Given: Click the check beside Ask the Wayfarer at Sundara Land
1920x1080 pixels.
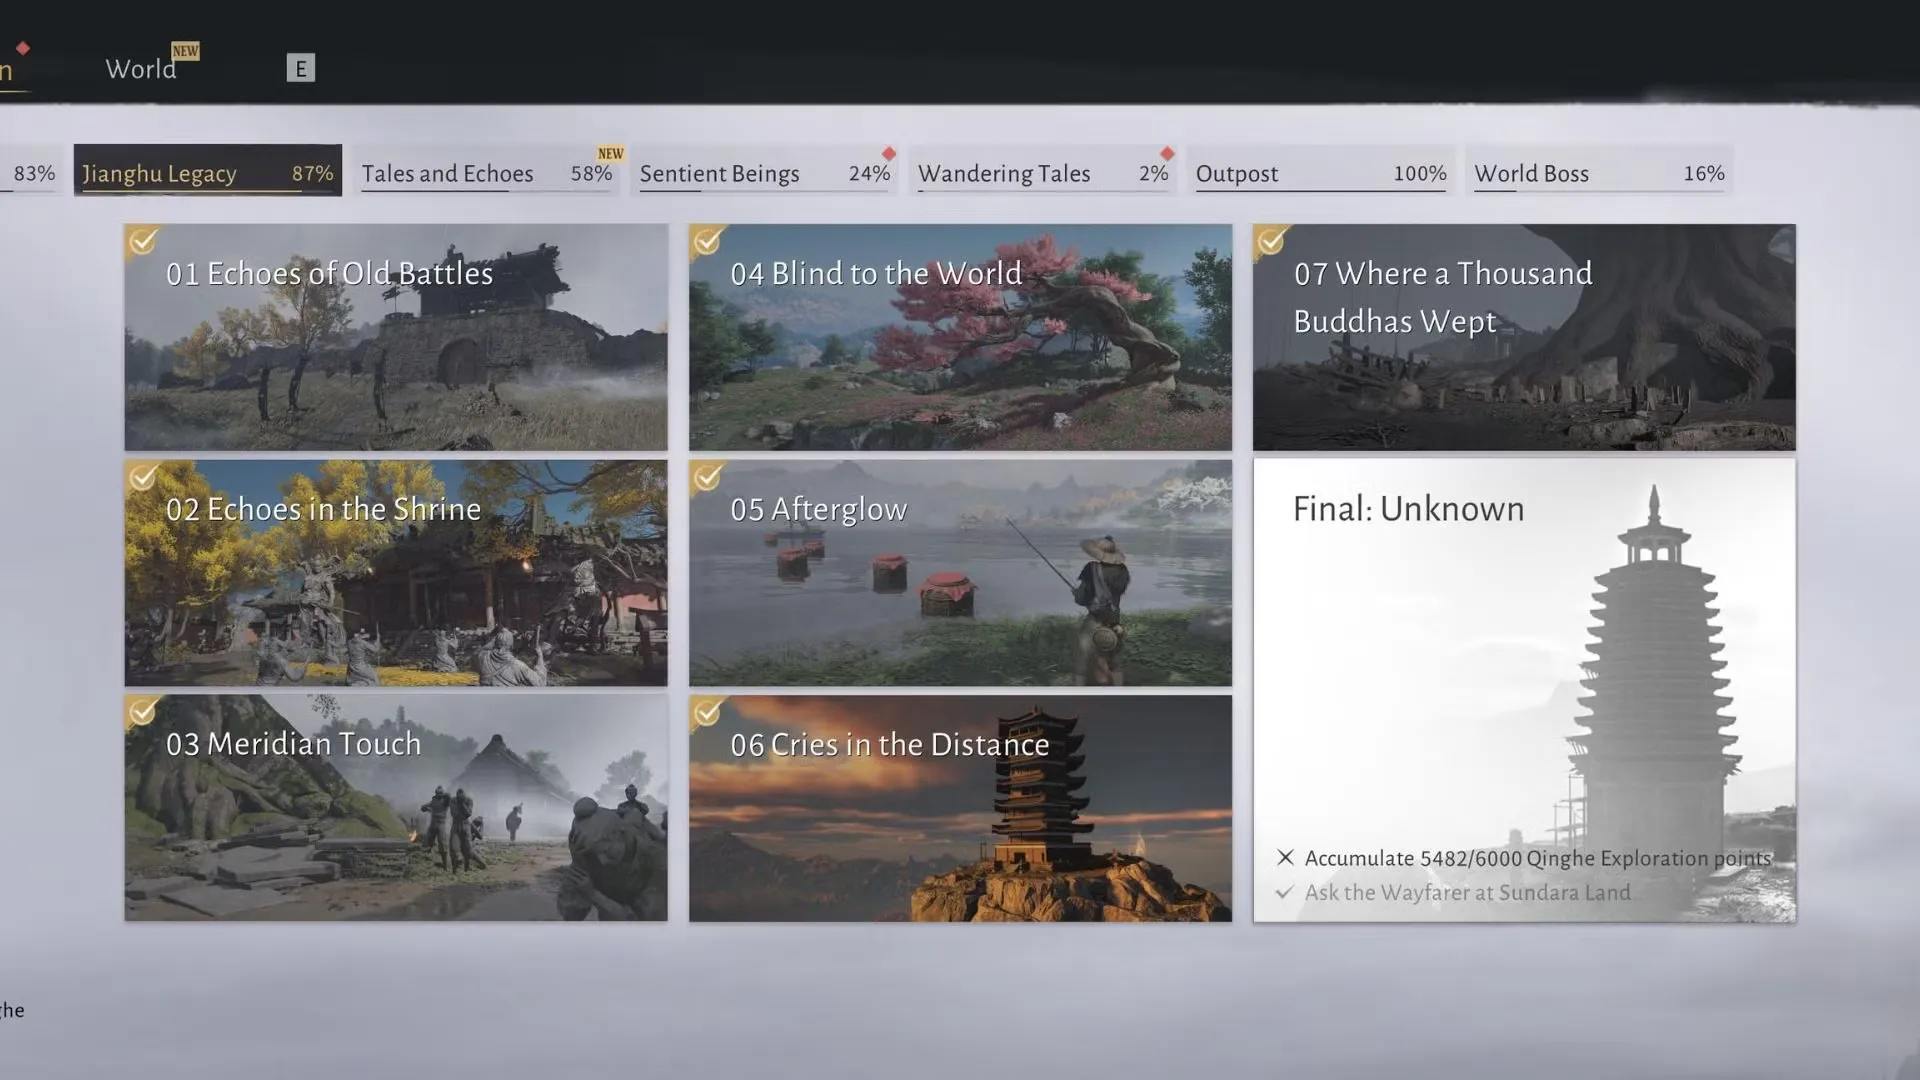Looking at the screenshot, I should (1285, 892).
